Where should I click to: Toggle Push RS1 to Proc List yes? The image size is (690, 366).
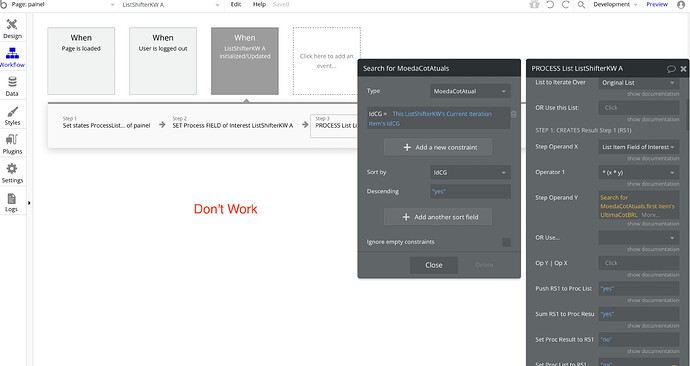tap(639, 289)
